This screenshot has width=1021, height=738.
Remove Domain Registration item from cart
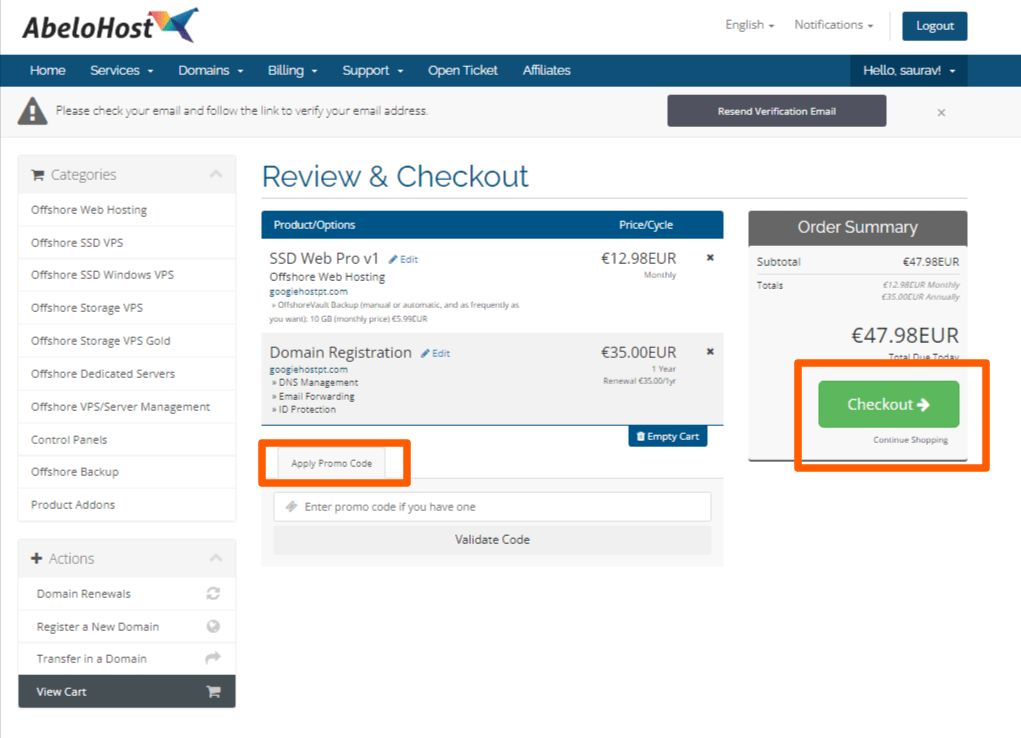click(710, 351)
